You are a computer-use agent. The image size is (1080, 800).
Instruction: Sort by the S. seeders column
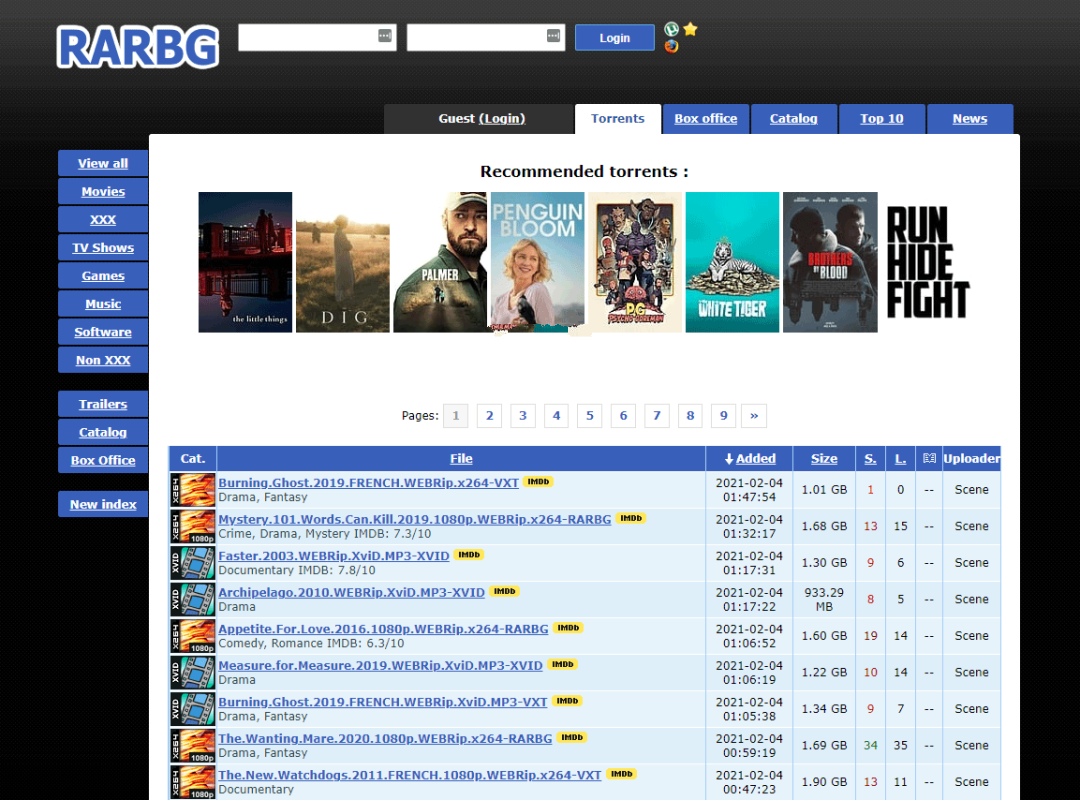click(x=871, y=458)
